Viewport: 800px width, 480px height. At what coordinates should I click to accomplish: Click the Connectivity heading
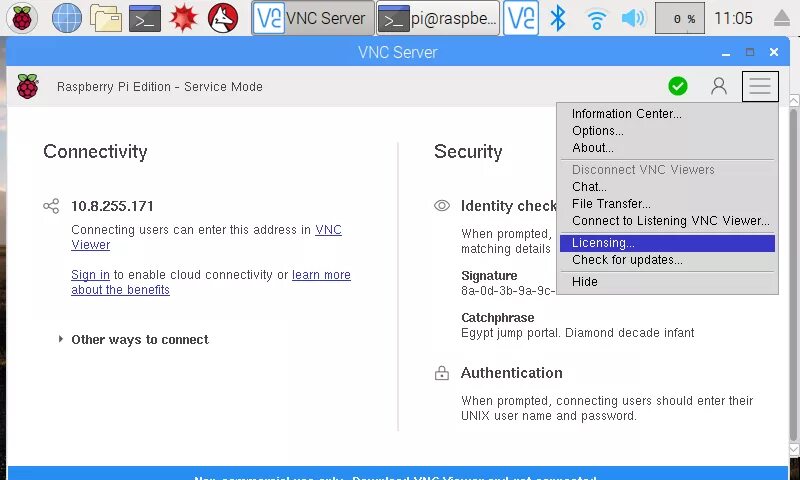click(x=95, y=151)
